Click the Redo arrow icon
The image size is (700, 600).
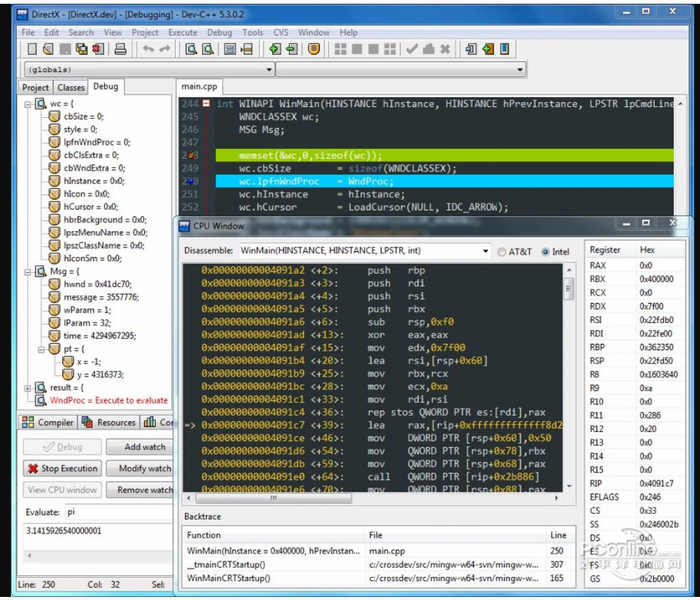164,49
